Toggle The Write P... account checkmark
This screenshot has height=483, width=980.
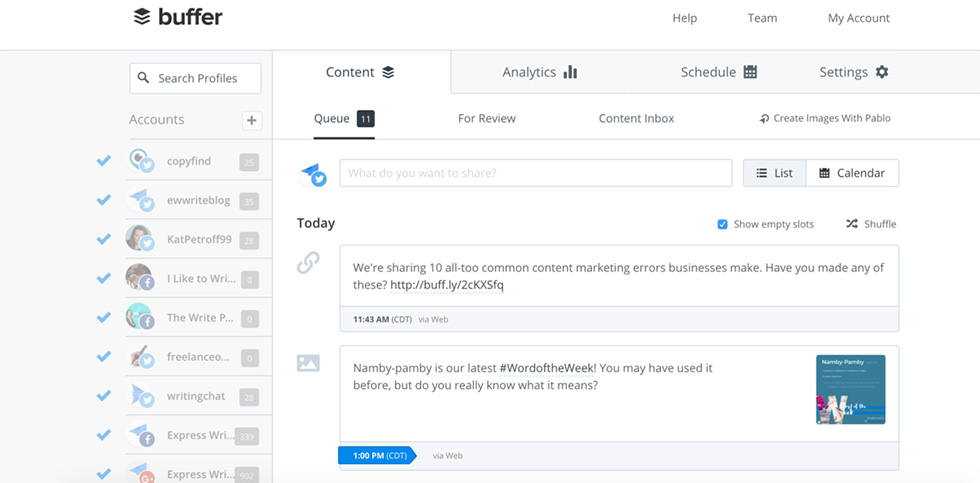pyautogui.click(x=103, y=317)
